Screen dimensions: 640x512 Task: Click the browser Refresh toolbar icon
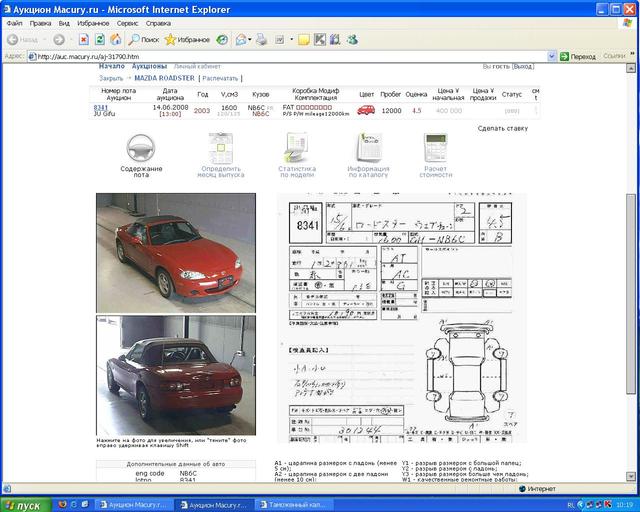[100, 40]
